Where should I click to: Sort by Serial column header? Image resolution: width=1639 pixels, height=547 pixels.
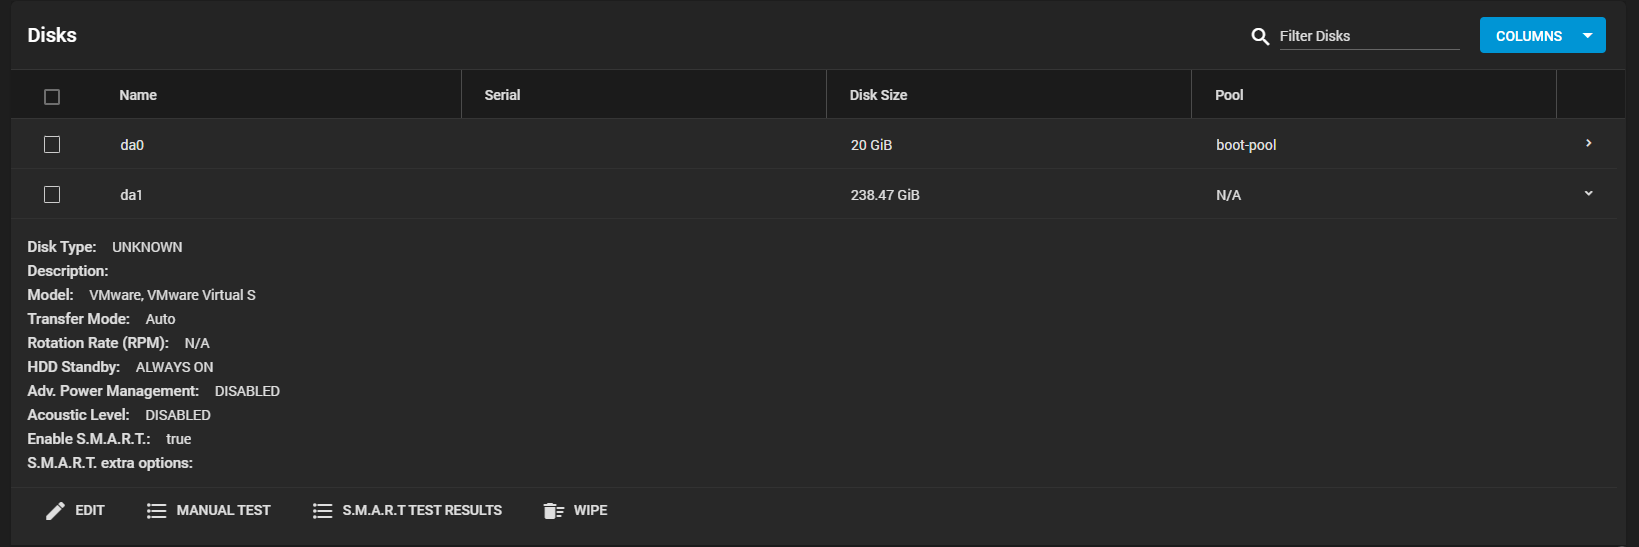[x=502, y=95]
